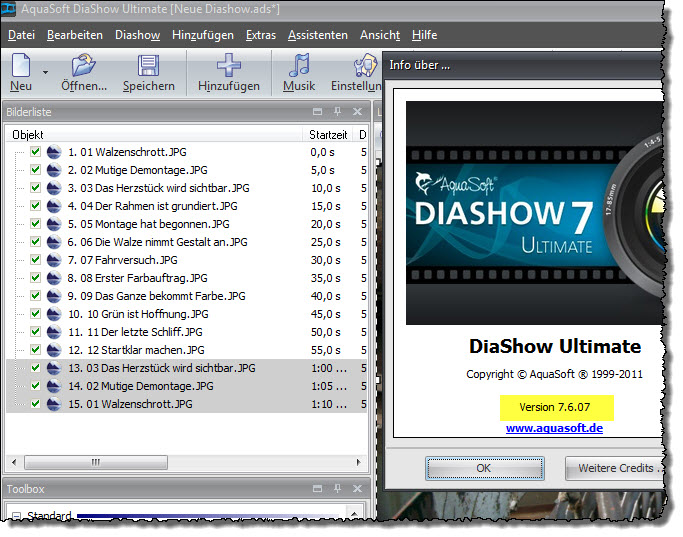683x537 pixels.
Task: Pin the Toolbox panel
Action: tap(338, 489)
